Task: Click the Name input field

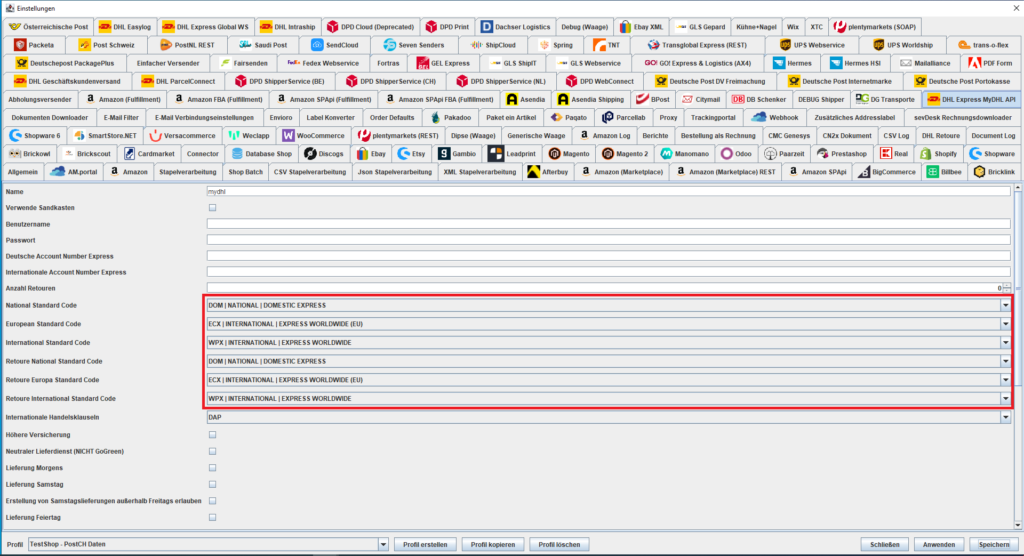Action: pos(609,192)
